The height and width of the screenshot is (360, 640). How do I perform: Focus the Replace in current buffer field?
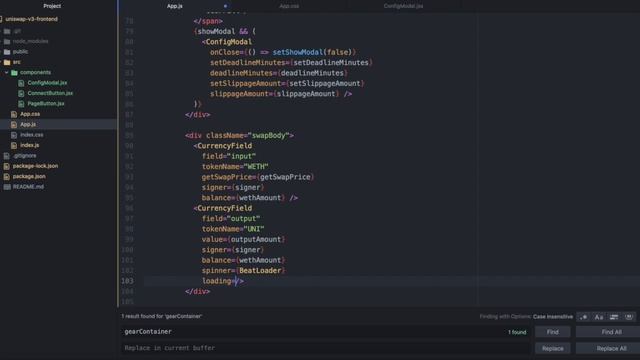coord(325,348)
